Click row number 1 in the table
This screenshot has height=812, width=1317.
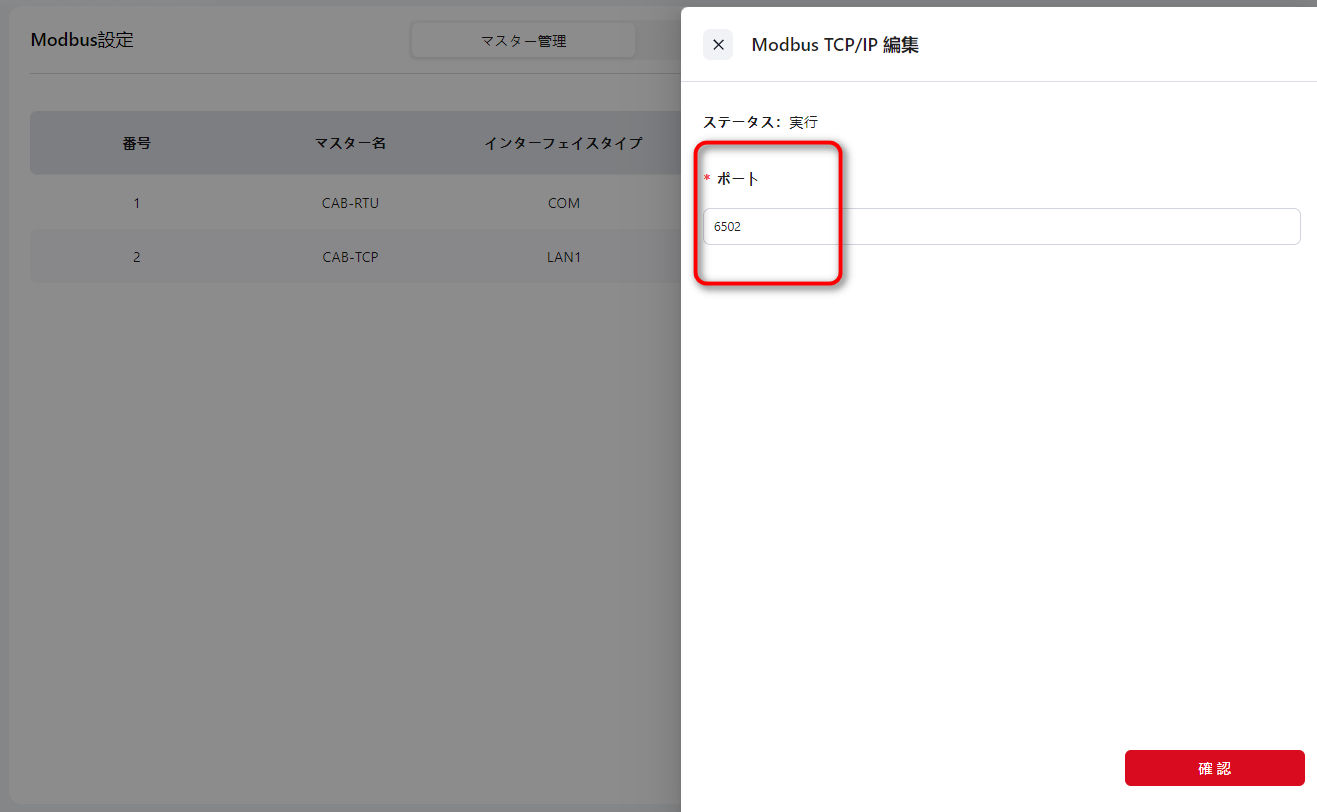coord(137,203)
